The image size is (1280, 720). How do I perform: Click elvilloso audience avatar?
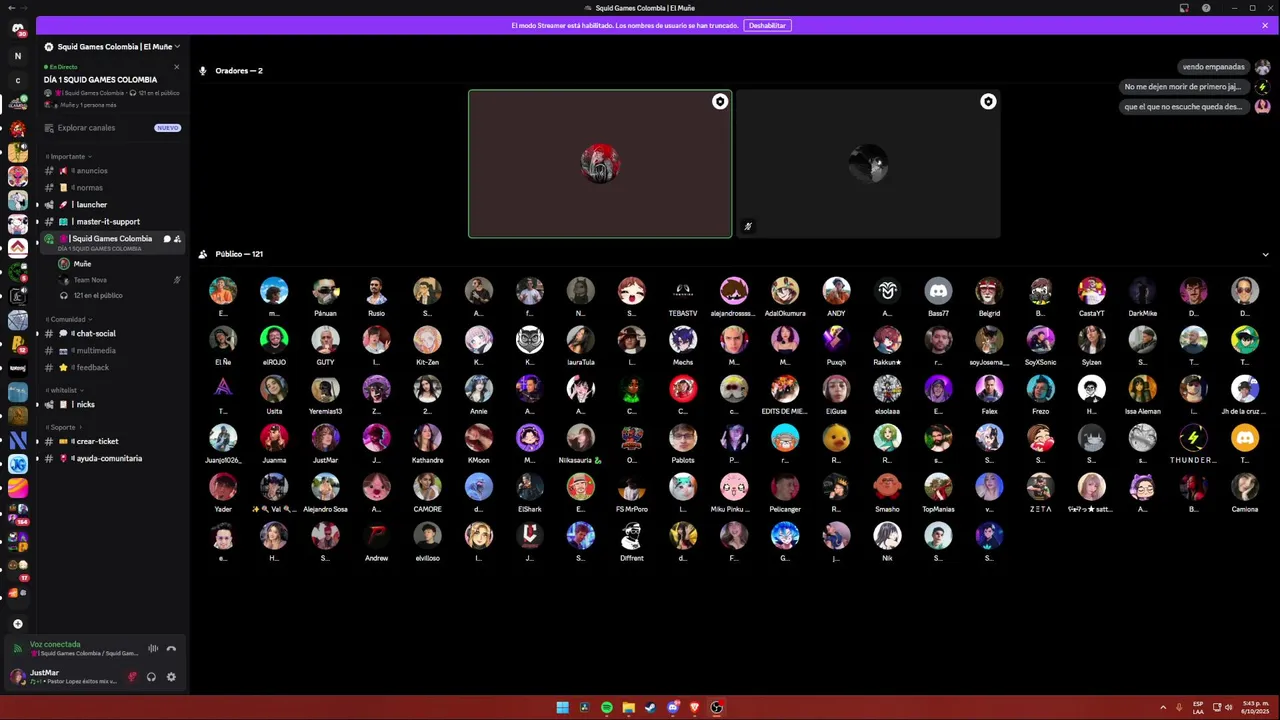point(427,536)
